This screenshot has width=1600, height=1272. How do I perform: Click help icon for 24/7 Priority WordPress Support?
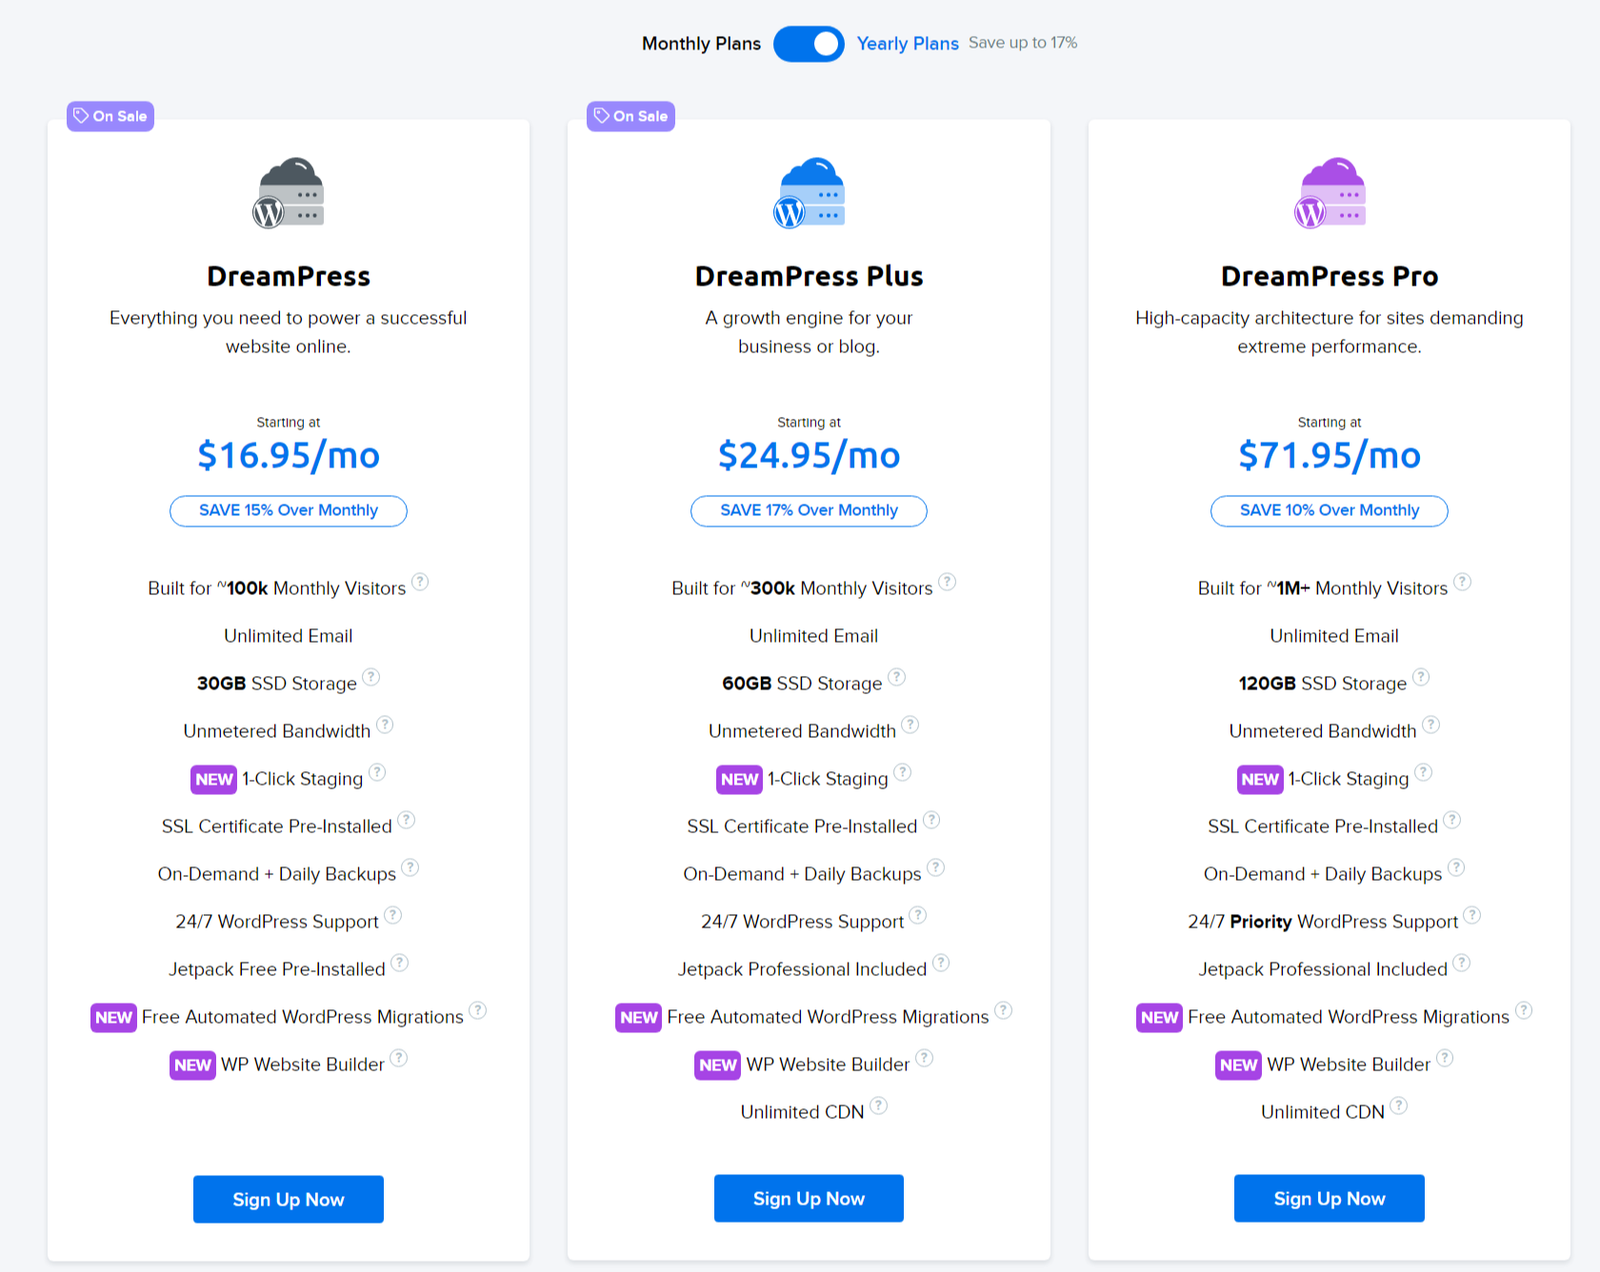tap(1472, 915)
